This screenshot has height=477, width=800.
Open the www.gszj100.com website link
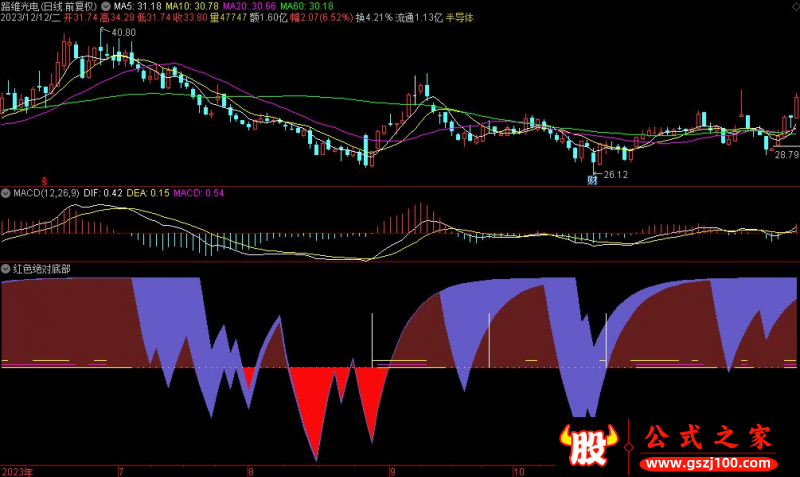pos(706,466)
